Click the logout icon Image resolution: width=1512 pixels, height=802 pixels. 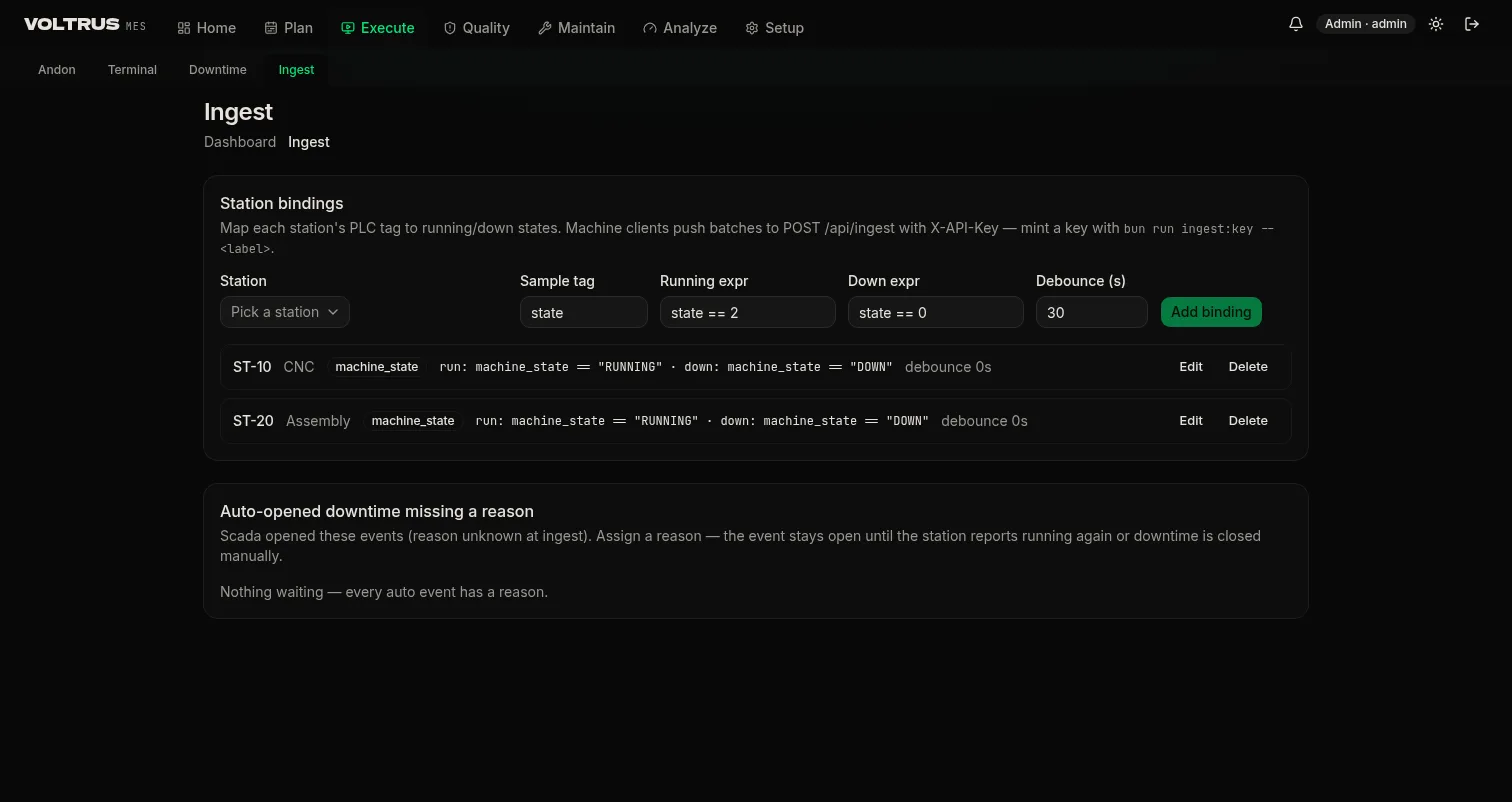tap(1472, 24)
